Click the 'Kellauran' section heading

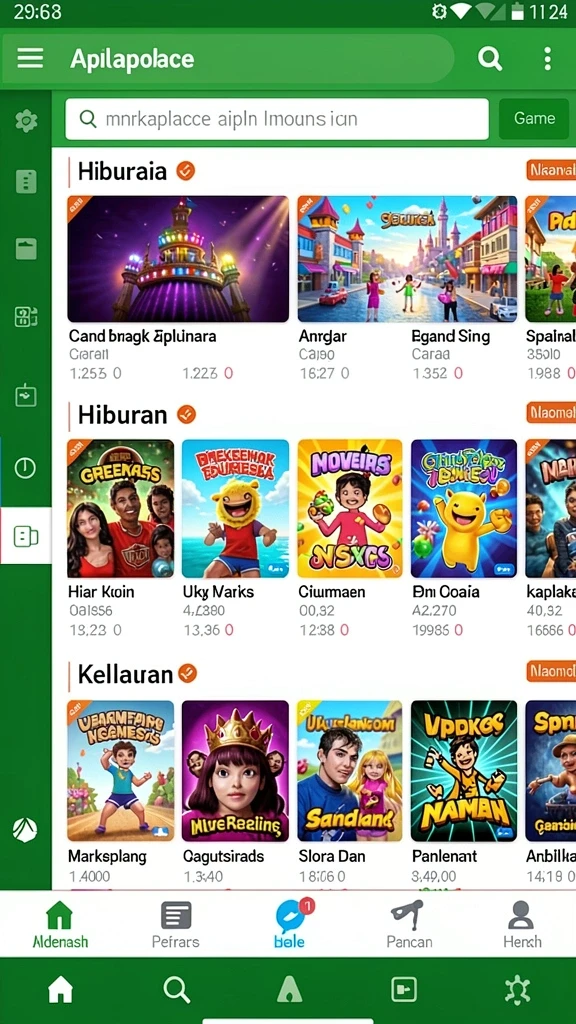125,674
